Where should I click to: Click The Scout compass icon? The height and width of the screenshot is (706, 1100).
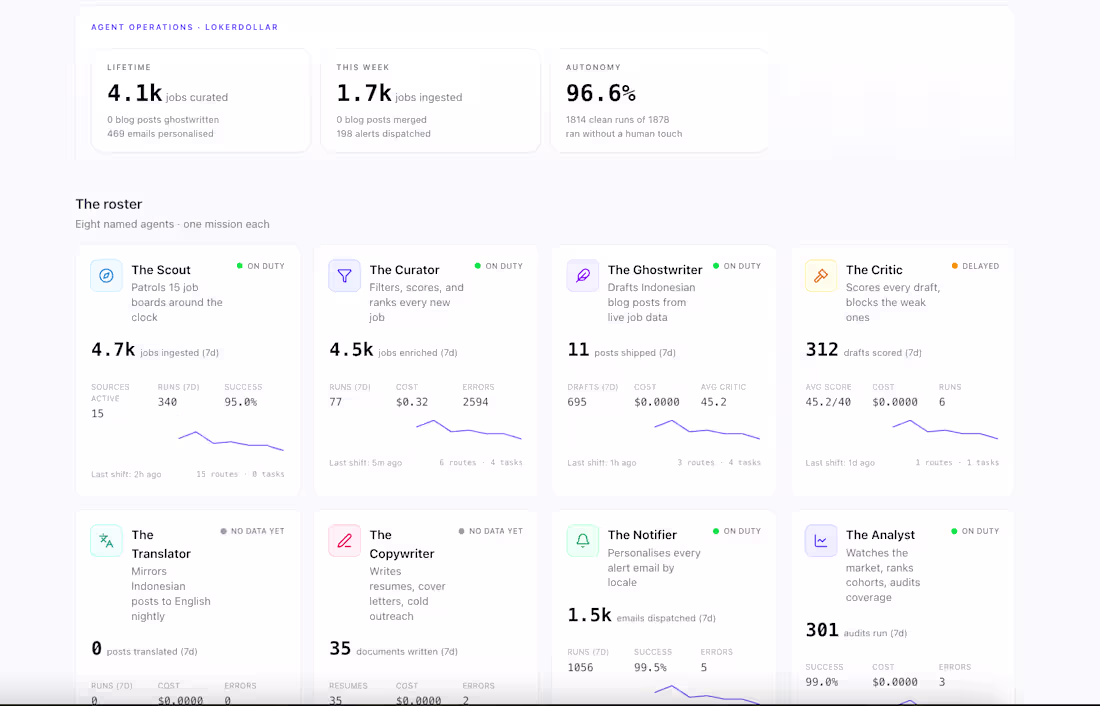[x=106, y=276]
